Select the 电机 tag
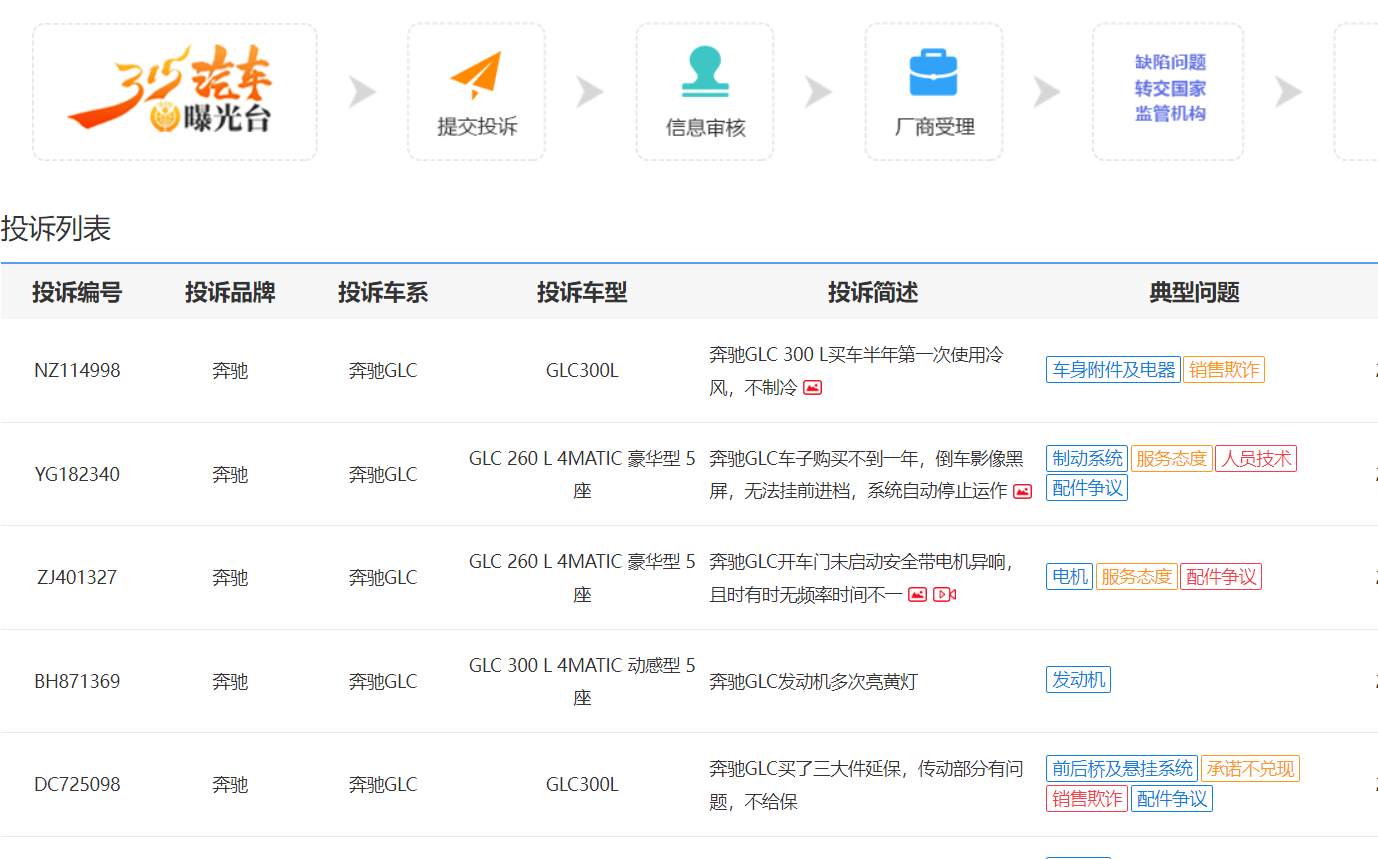 click(x=1069, y=577)
